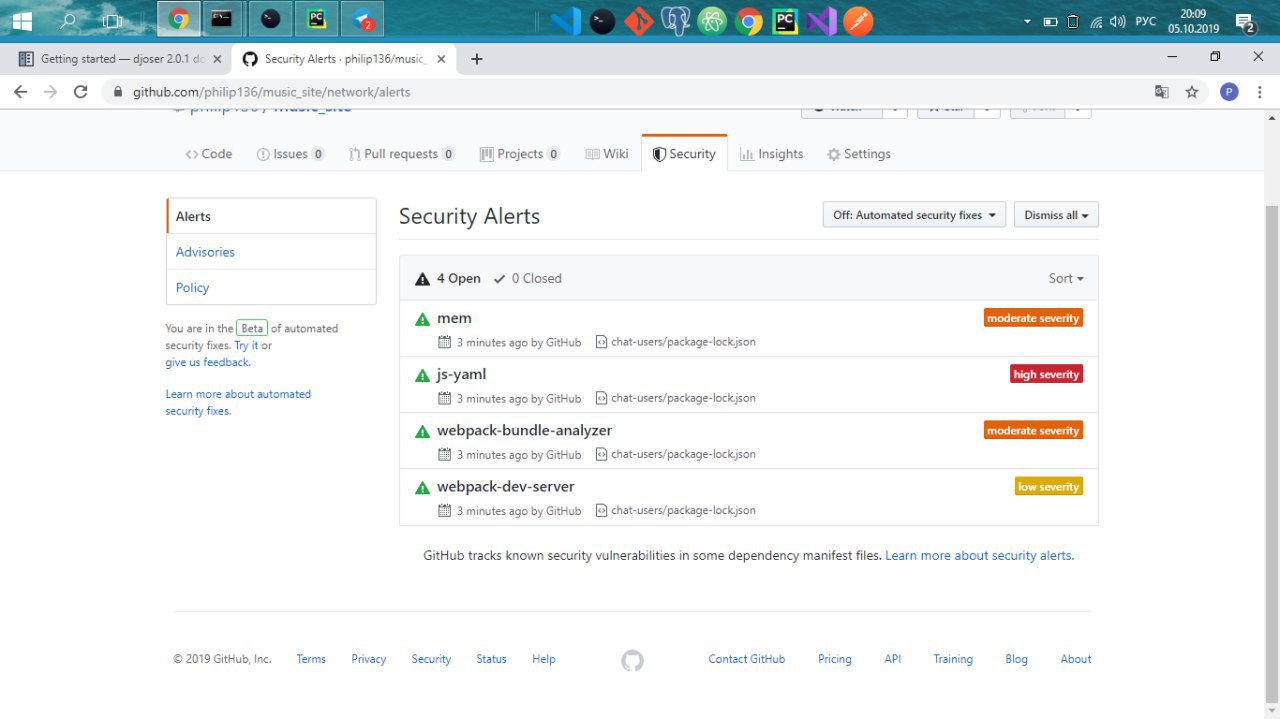Open Learn more about security alerts
Viewport: 1280px width, 719px height.
(979, 555)
